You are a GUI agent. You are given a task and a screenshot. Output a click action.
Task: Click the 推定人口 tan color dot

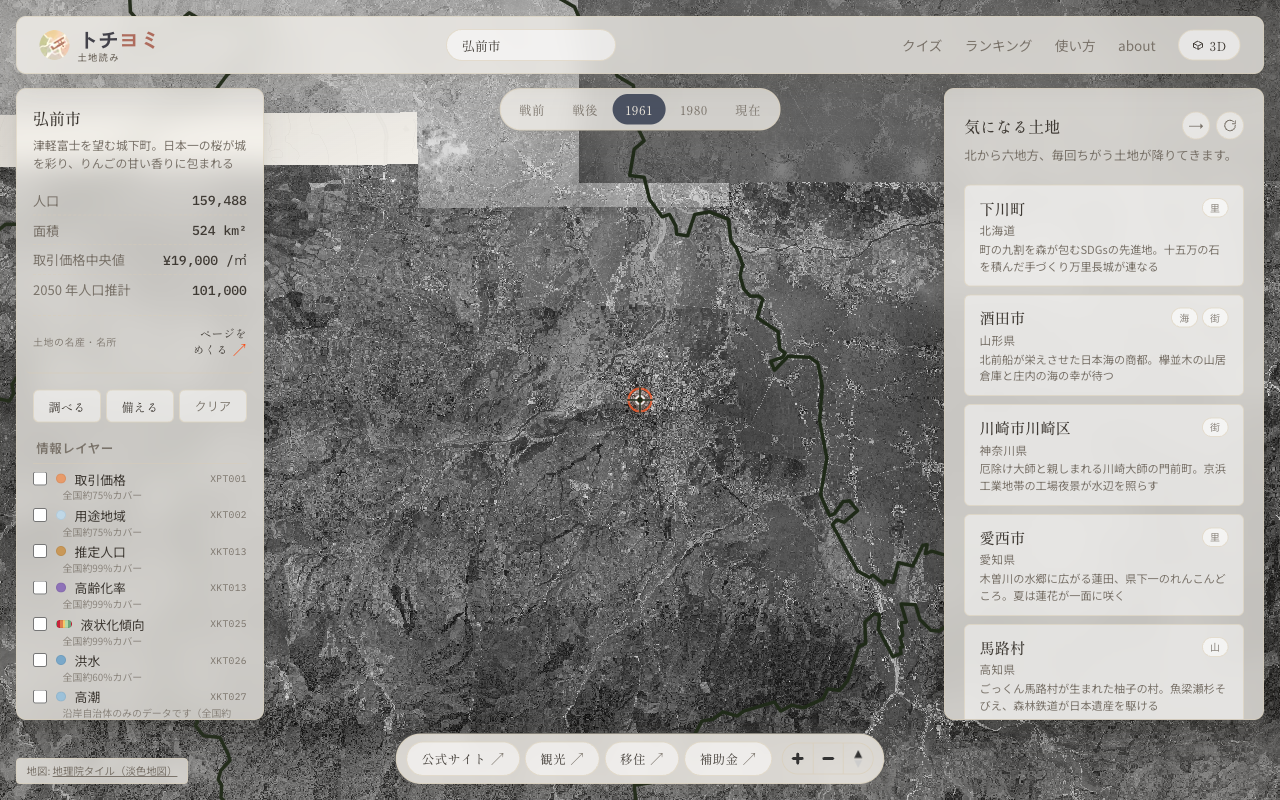61,551
